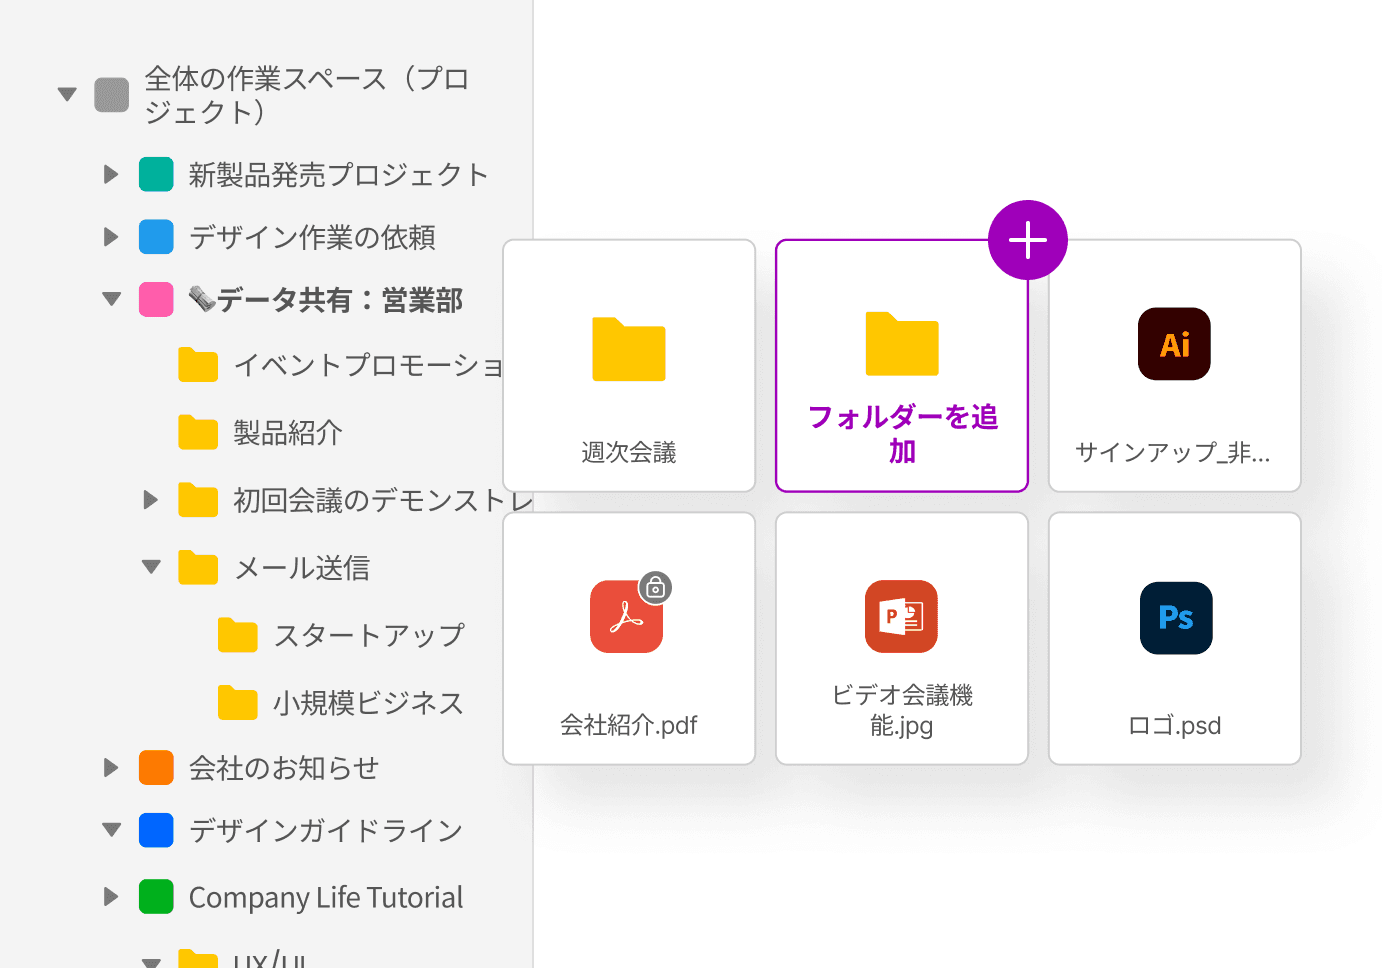
Task: Click green swatch of Company Life Tutorial
Action: (156, 897)
